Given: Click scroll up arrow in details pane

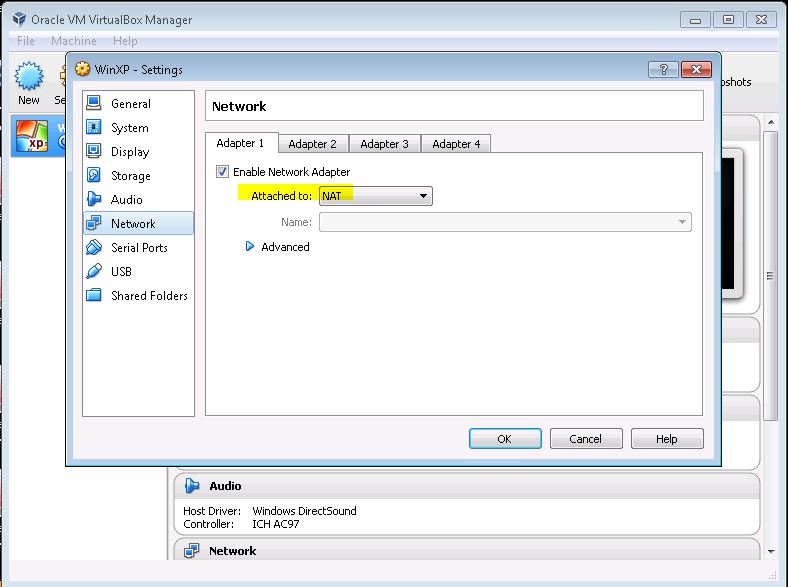Looking at the screenshot, I should [x=771, y=122].
